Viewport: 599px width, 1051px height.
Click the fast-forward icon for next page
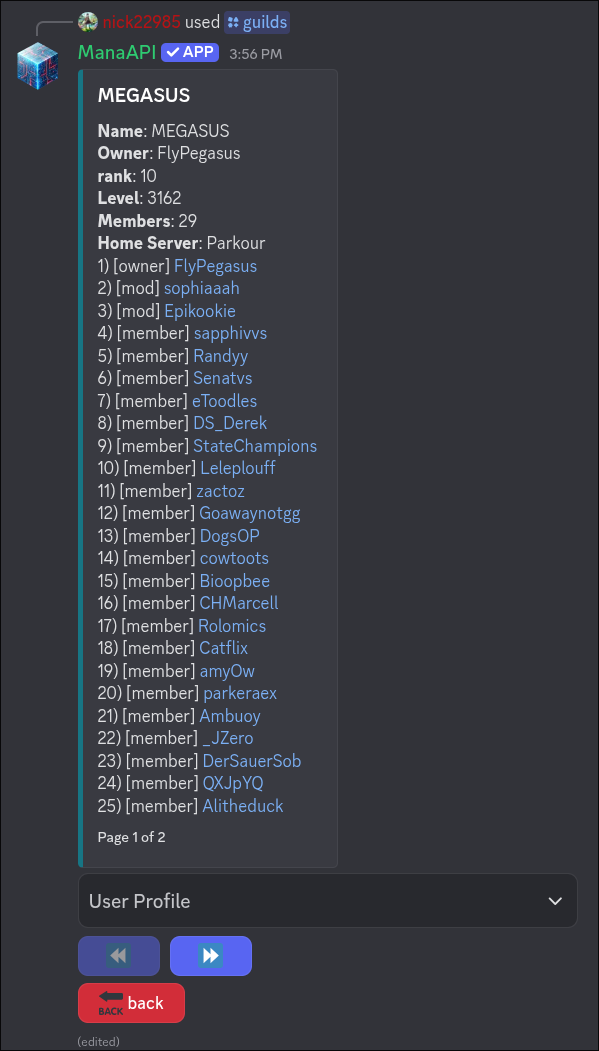point(210,955)
